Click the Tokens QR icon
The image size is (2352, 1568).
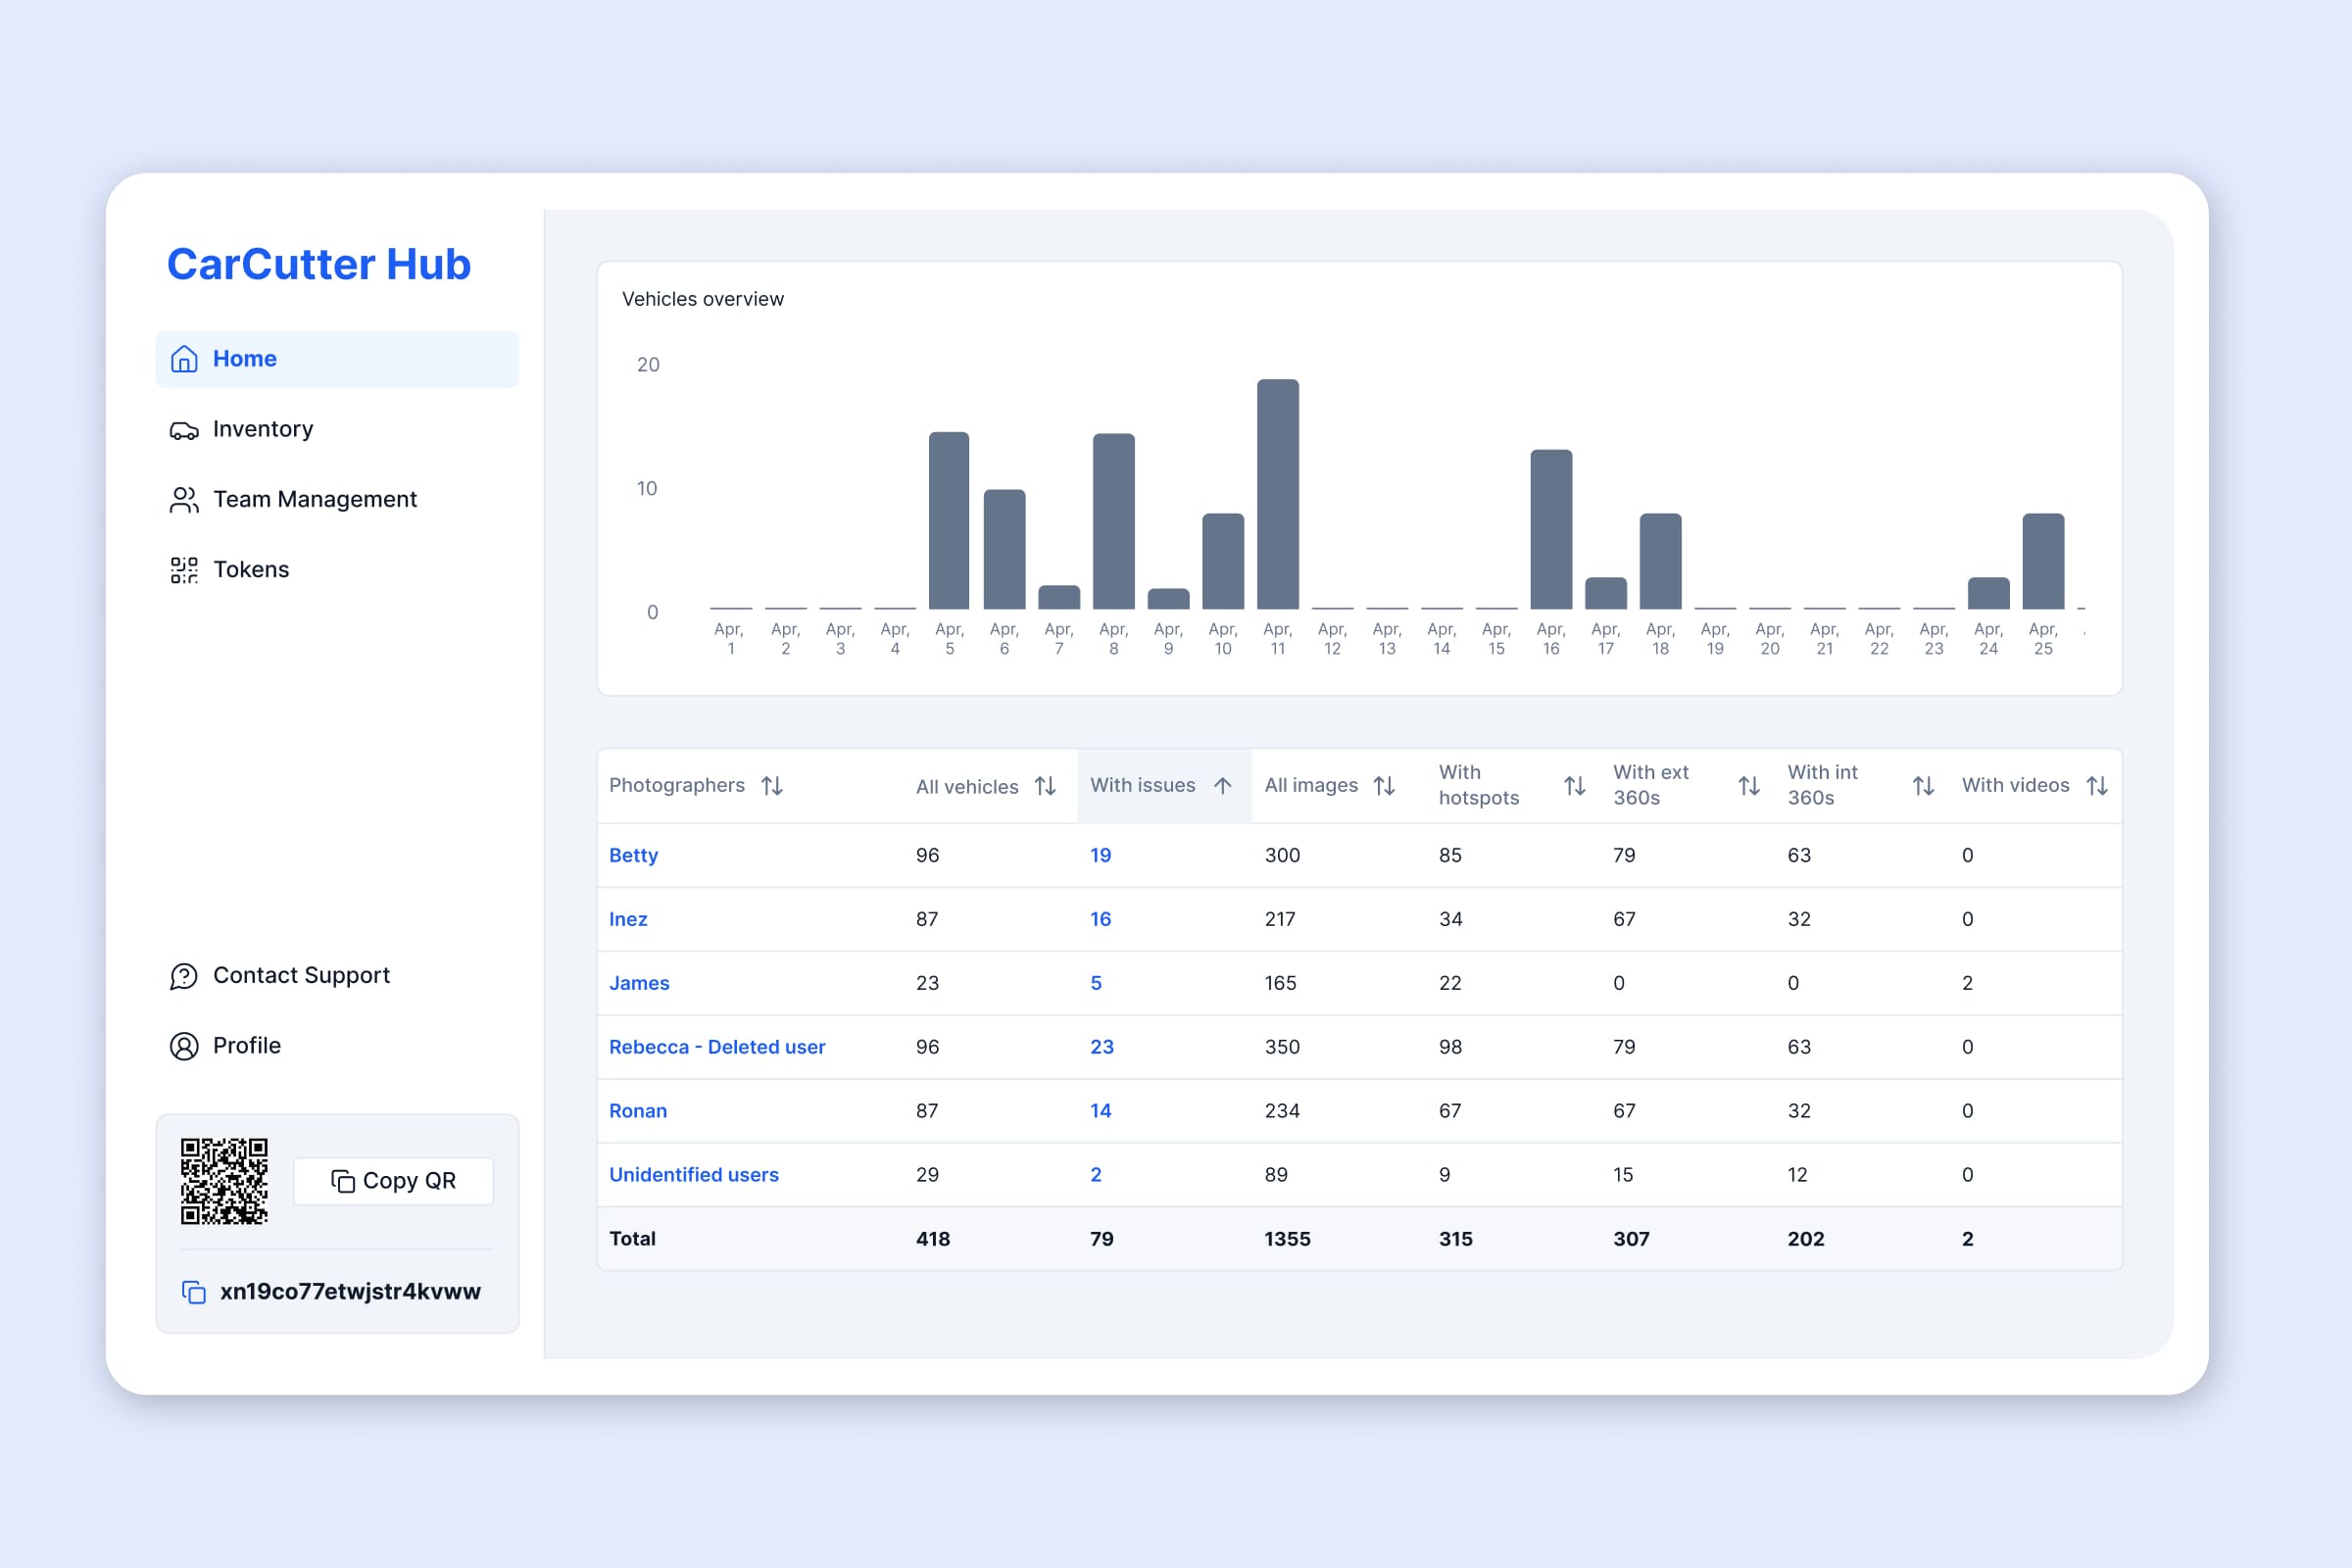(184, 570)
